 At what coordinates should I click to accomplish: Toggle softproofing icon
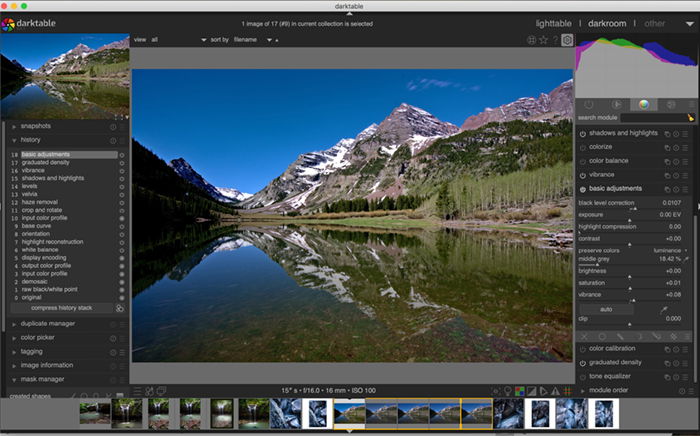click(x=543, y=391)
